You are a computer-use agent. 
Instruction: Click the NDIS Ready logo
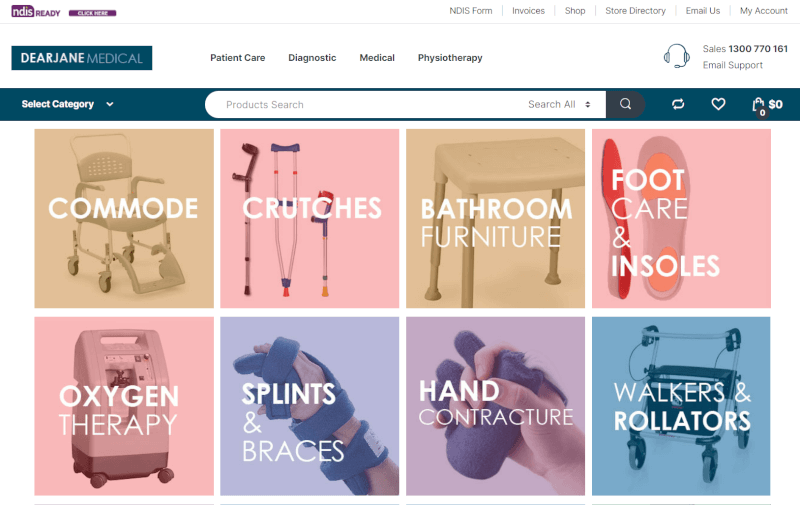(x=36, y=11)
